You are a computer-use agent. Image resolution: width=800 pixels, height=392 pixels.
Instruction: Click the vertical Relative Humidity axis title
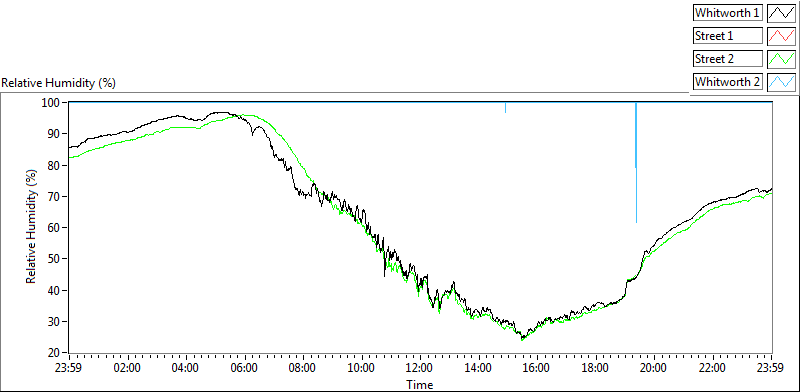32,227
